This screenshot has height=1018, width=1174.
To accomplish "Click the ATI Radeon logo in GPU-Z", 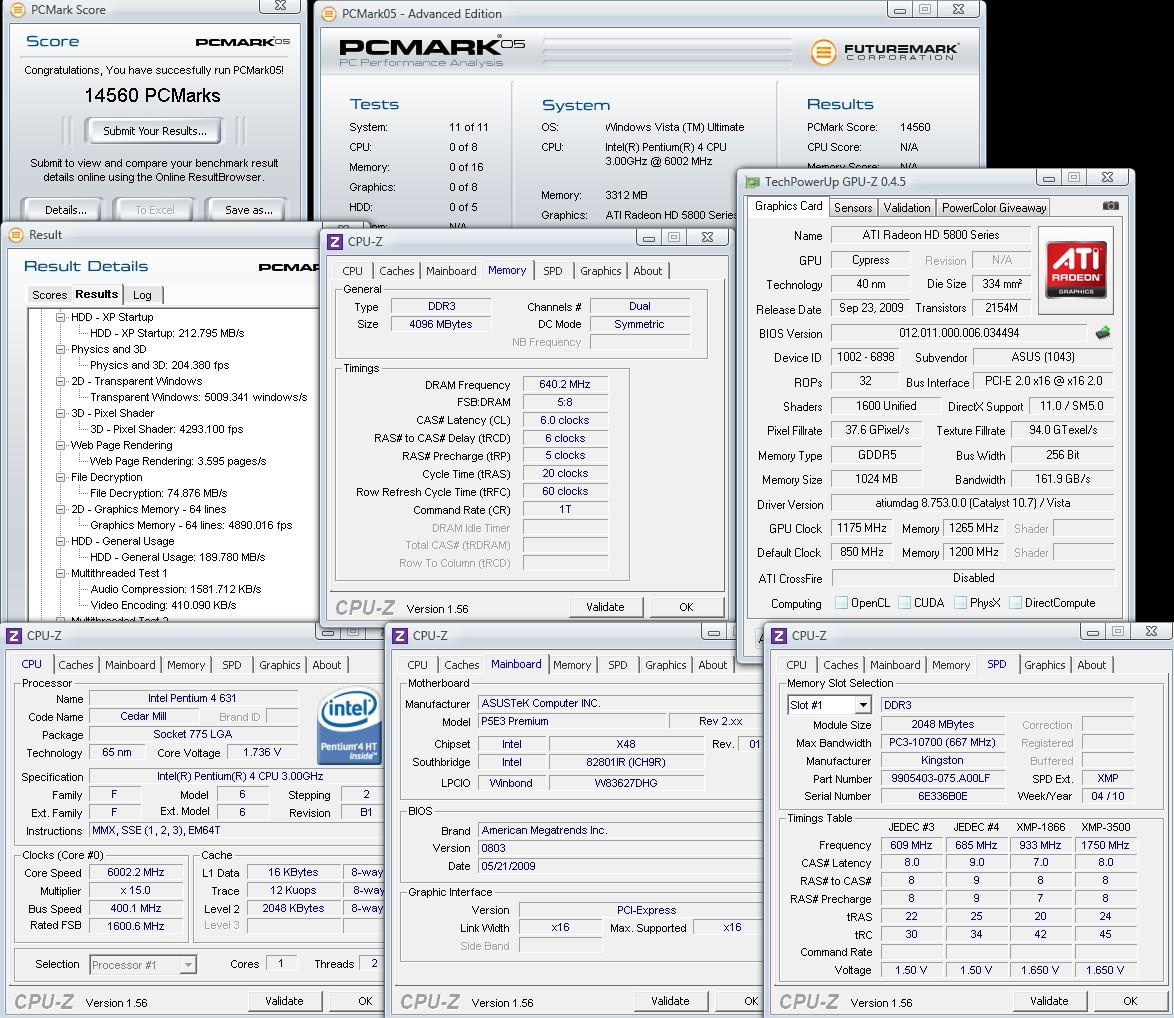I will pyautogui.click(x=1076, y=269).
